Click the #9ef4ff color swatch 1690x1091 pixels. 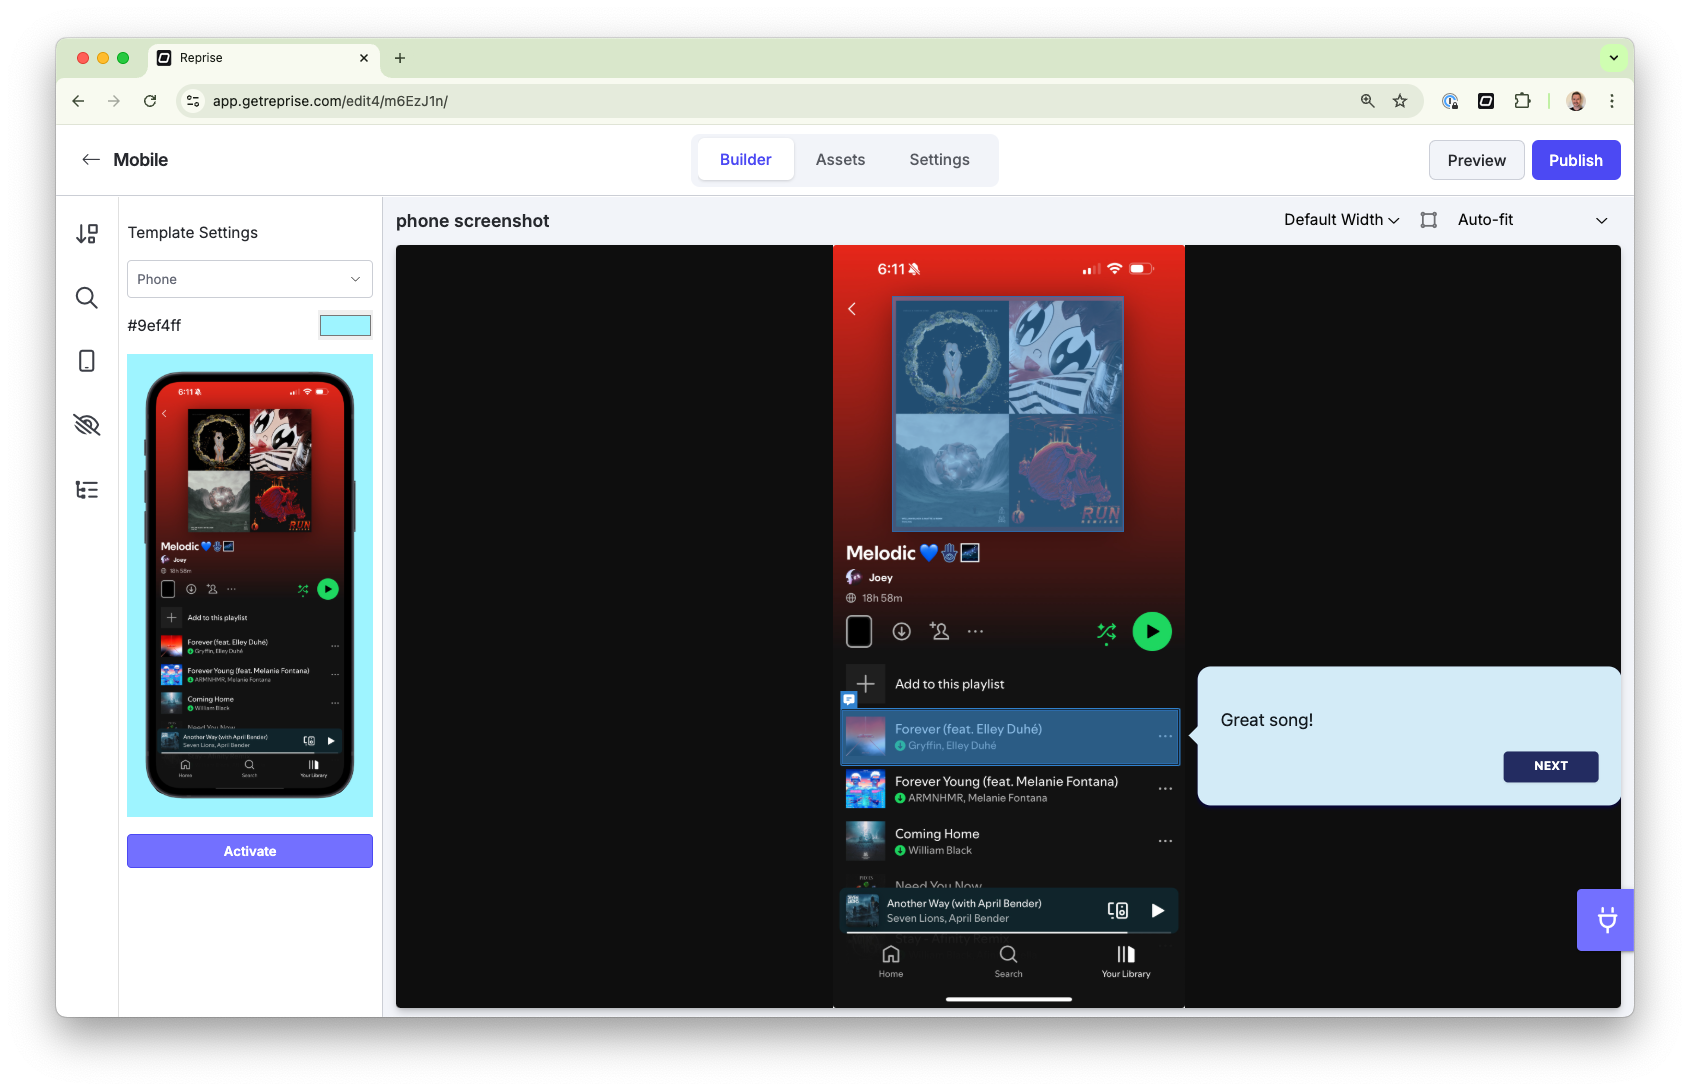345,325
